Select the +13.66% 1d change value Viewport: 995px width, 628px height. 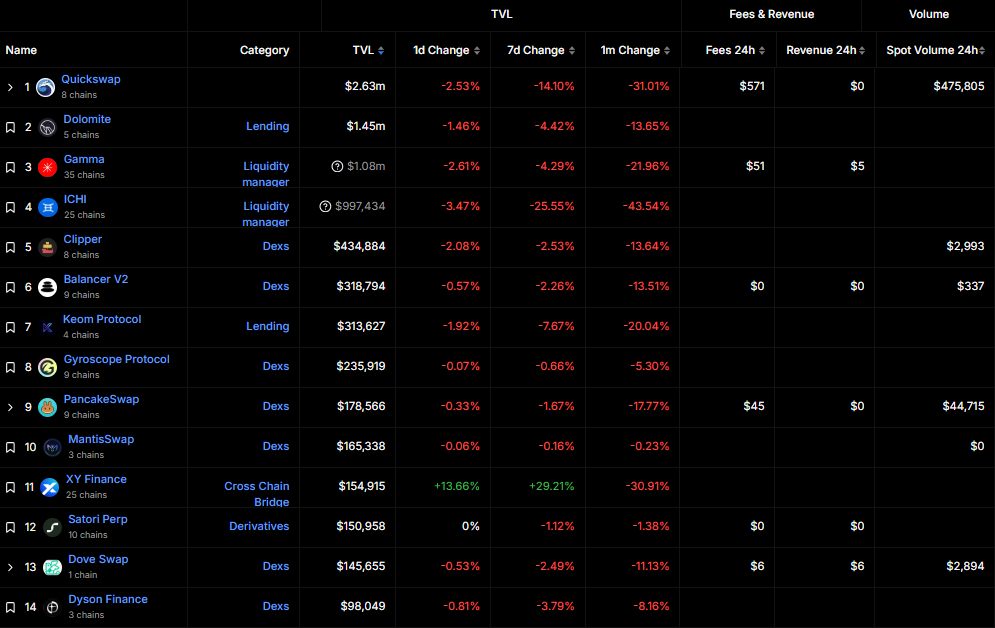click(x=457, y=486)
